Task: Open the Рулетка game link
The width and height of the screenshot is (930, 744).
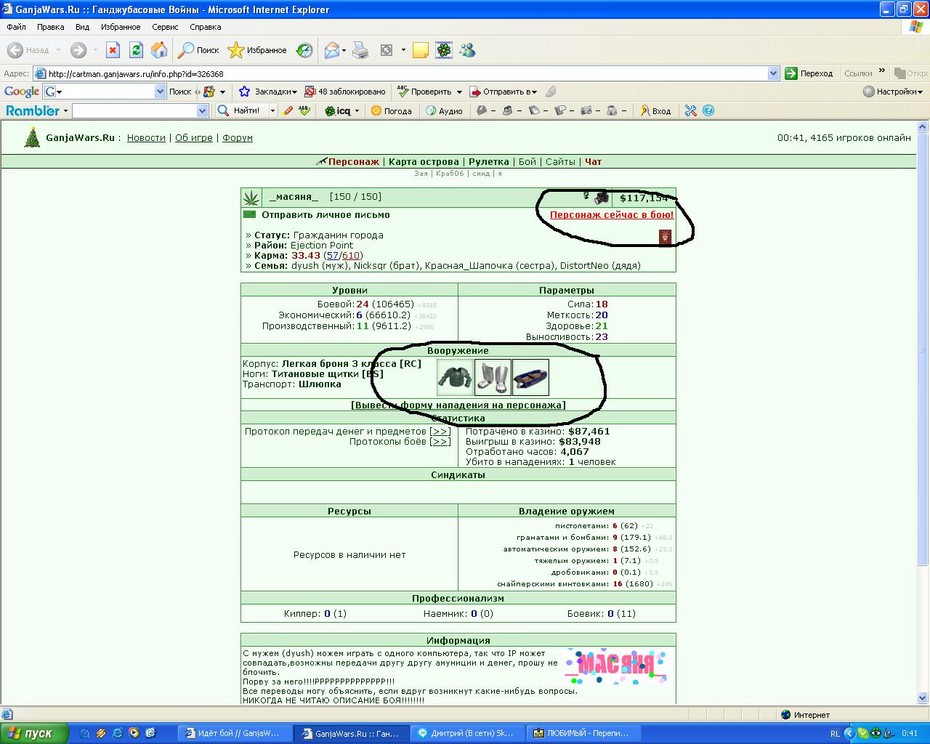Action: (489, 161)
